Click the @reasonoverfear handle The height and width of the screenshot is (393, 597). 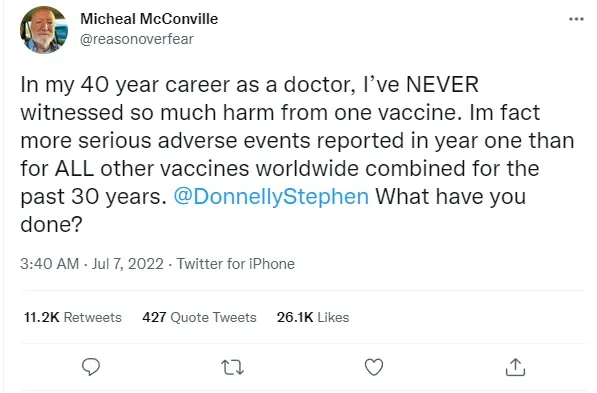(137, 39)
